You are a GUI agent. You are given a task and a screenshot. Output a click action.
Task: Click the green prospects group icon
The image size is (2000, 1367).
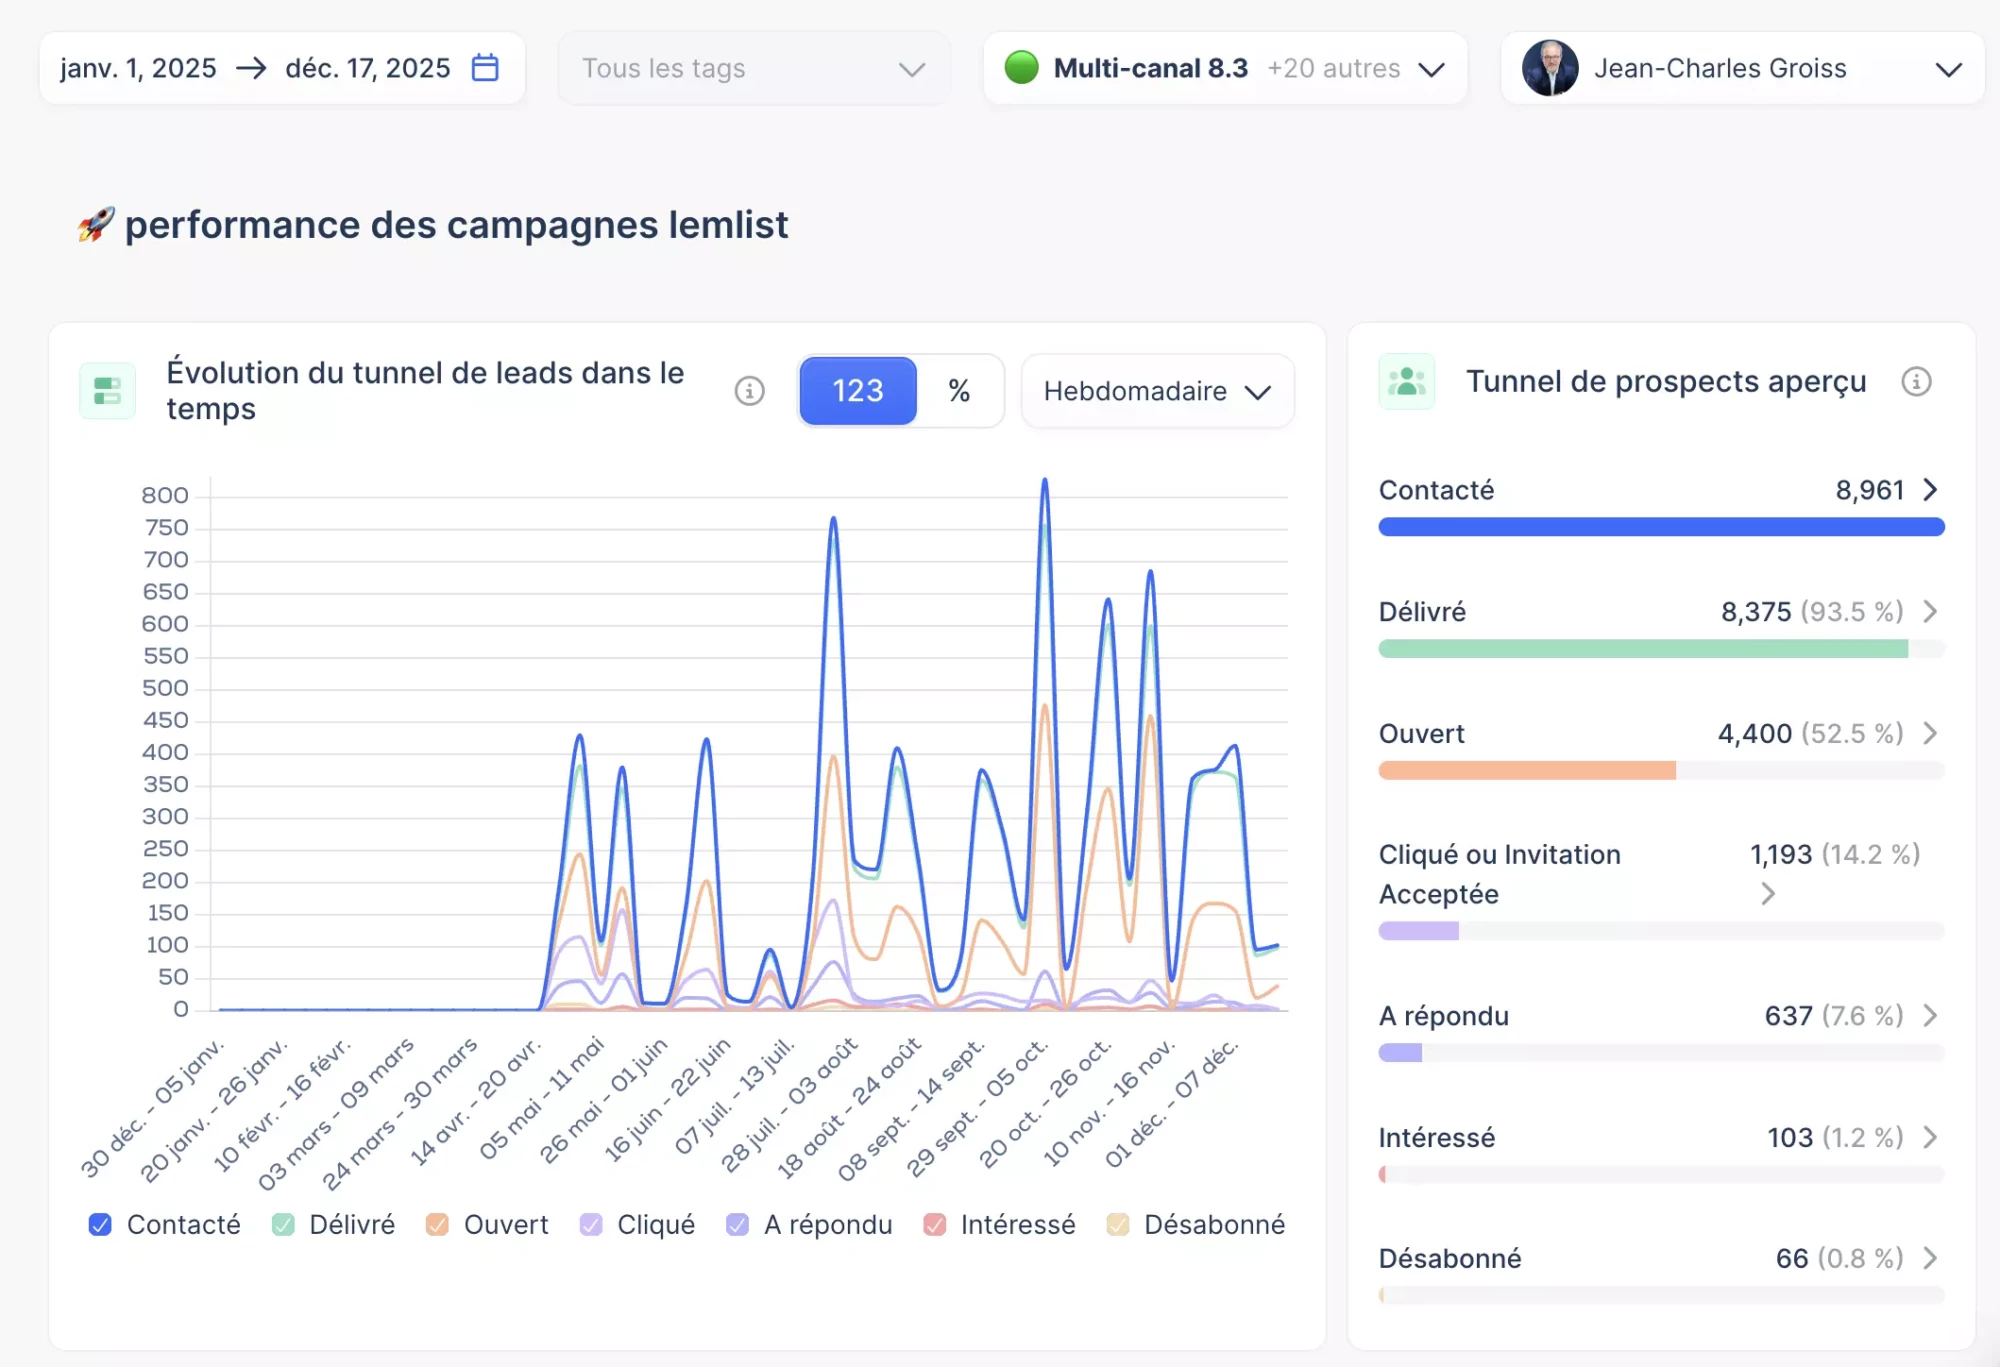tap(1406, 381)
